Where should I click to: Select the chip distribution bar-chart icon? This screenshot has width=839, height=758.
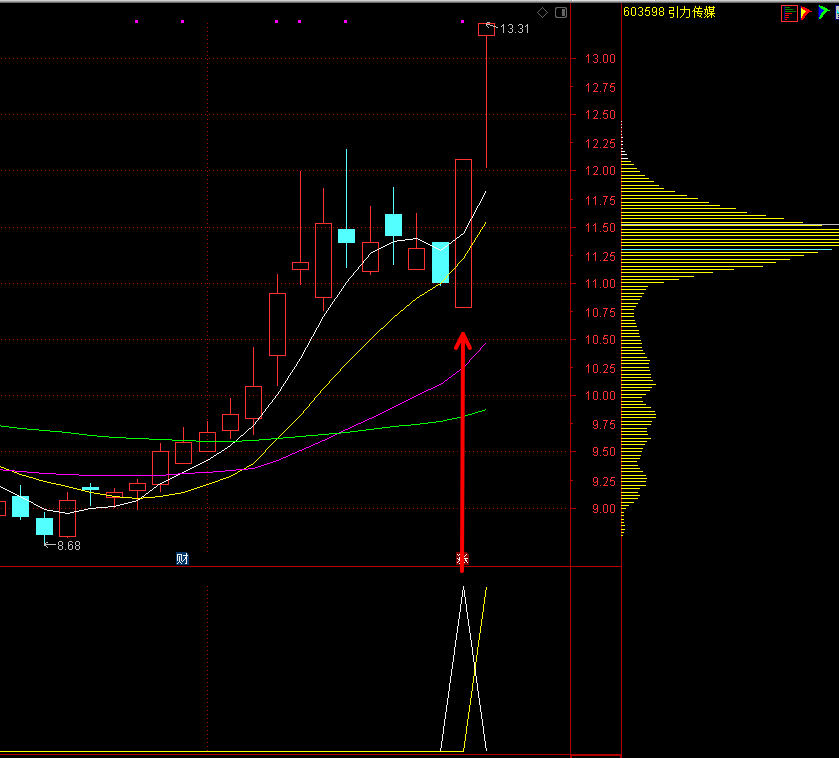click(789, 13)
